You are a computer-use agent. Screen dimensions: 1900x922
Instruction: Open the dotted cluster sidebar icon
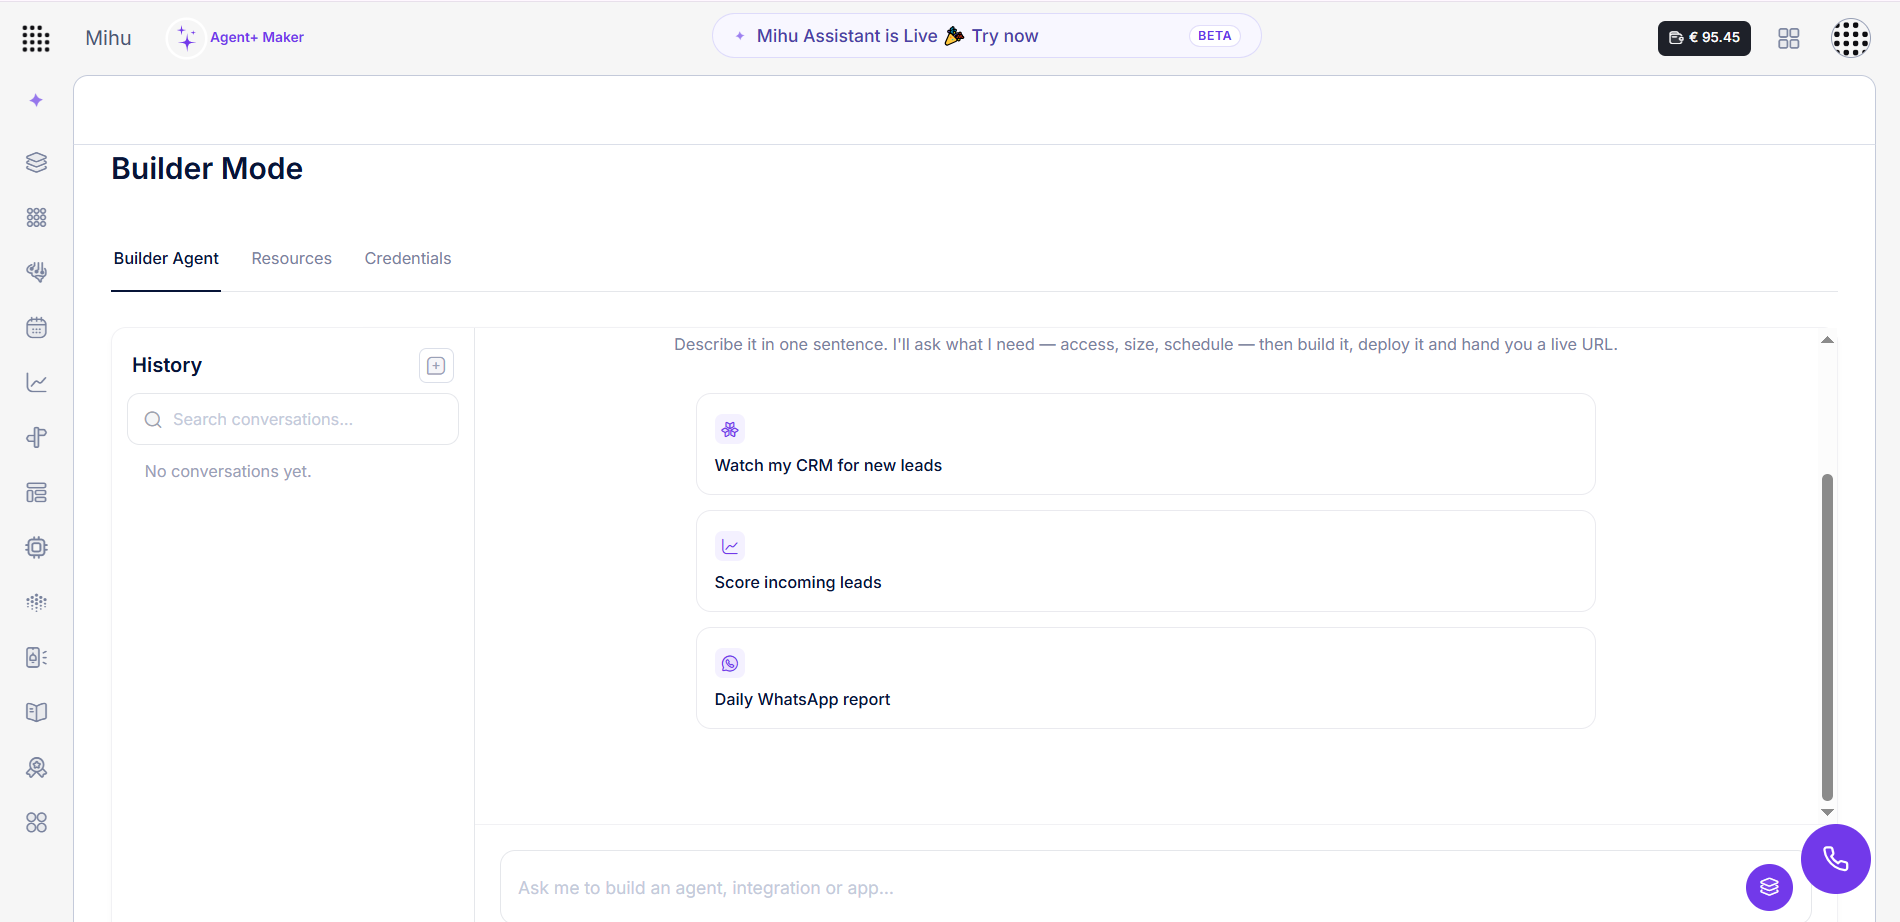coord(36,602)
